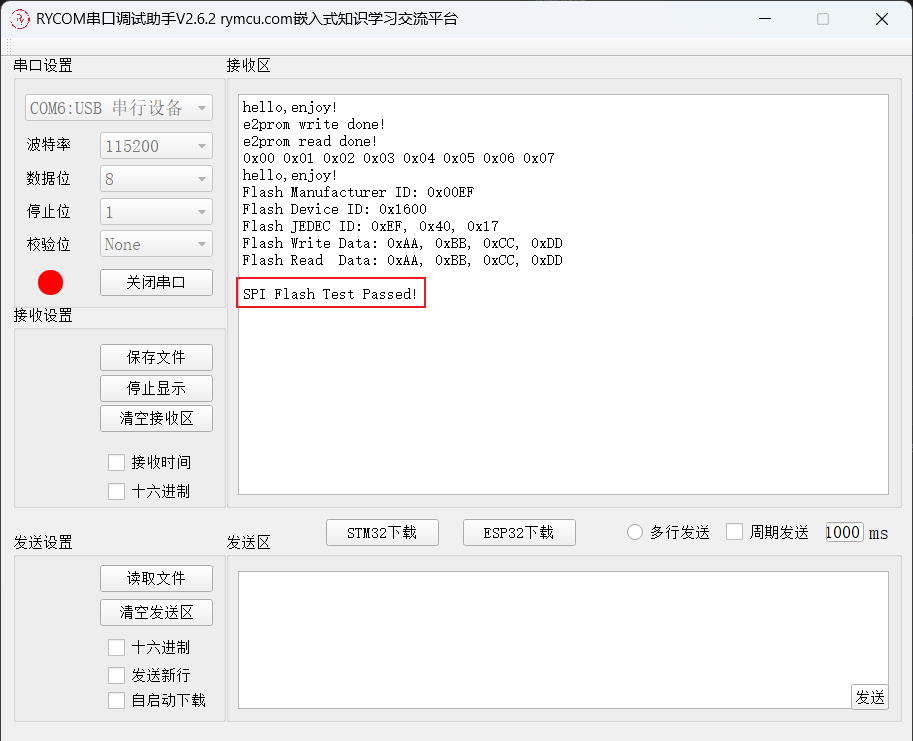
Task: Start an ESP32 download with ESP32下载
Action: click(519, 532)
